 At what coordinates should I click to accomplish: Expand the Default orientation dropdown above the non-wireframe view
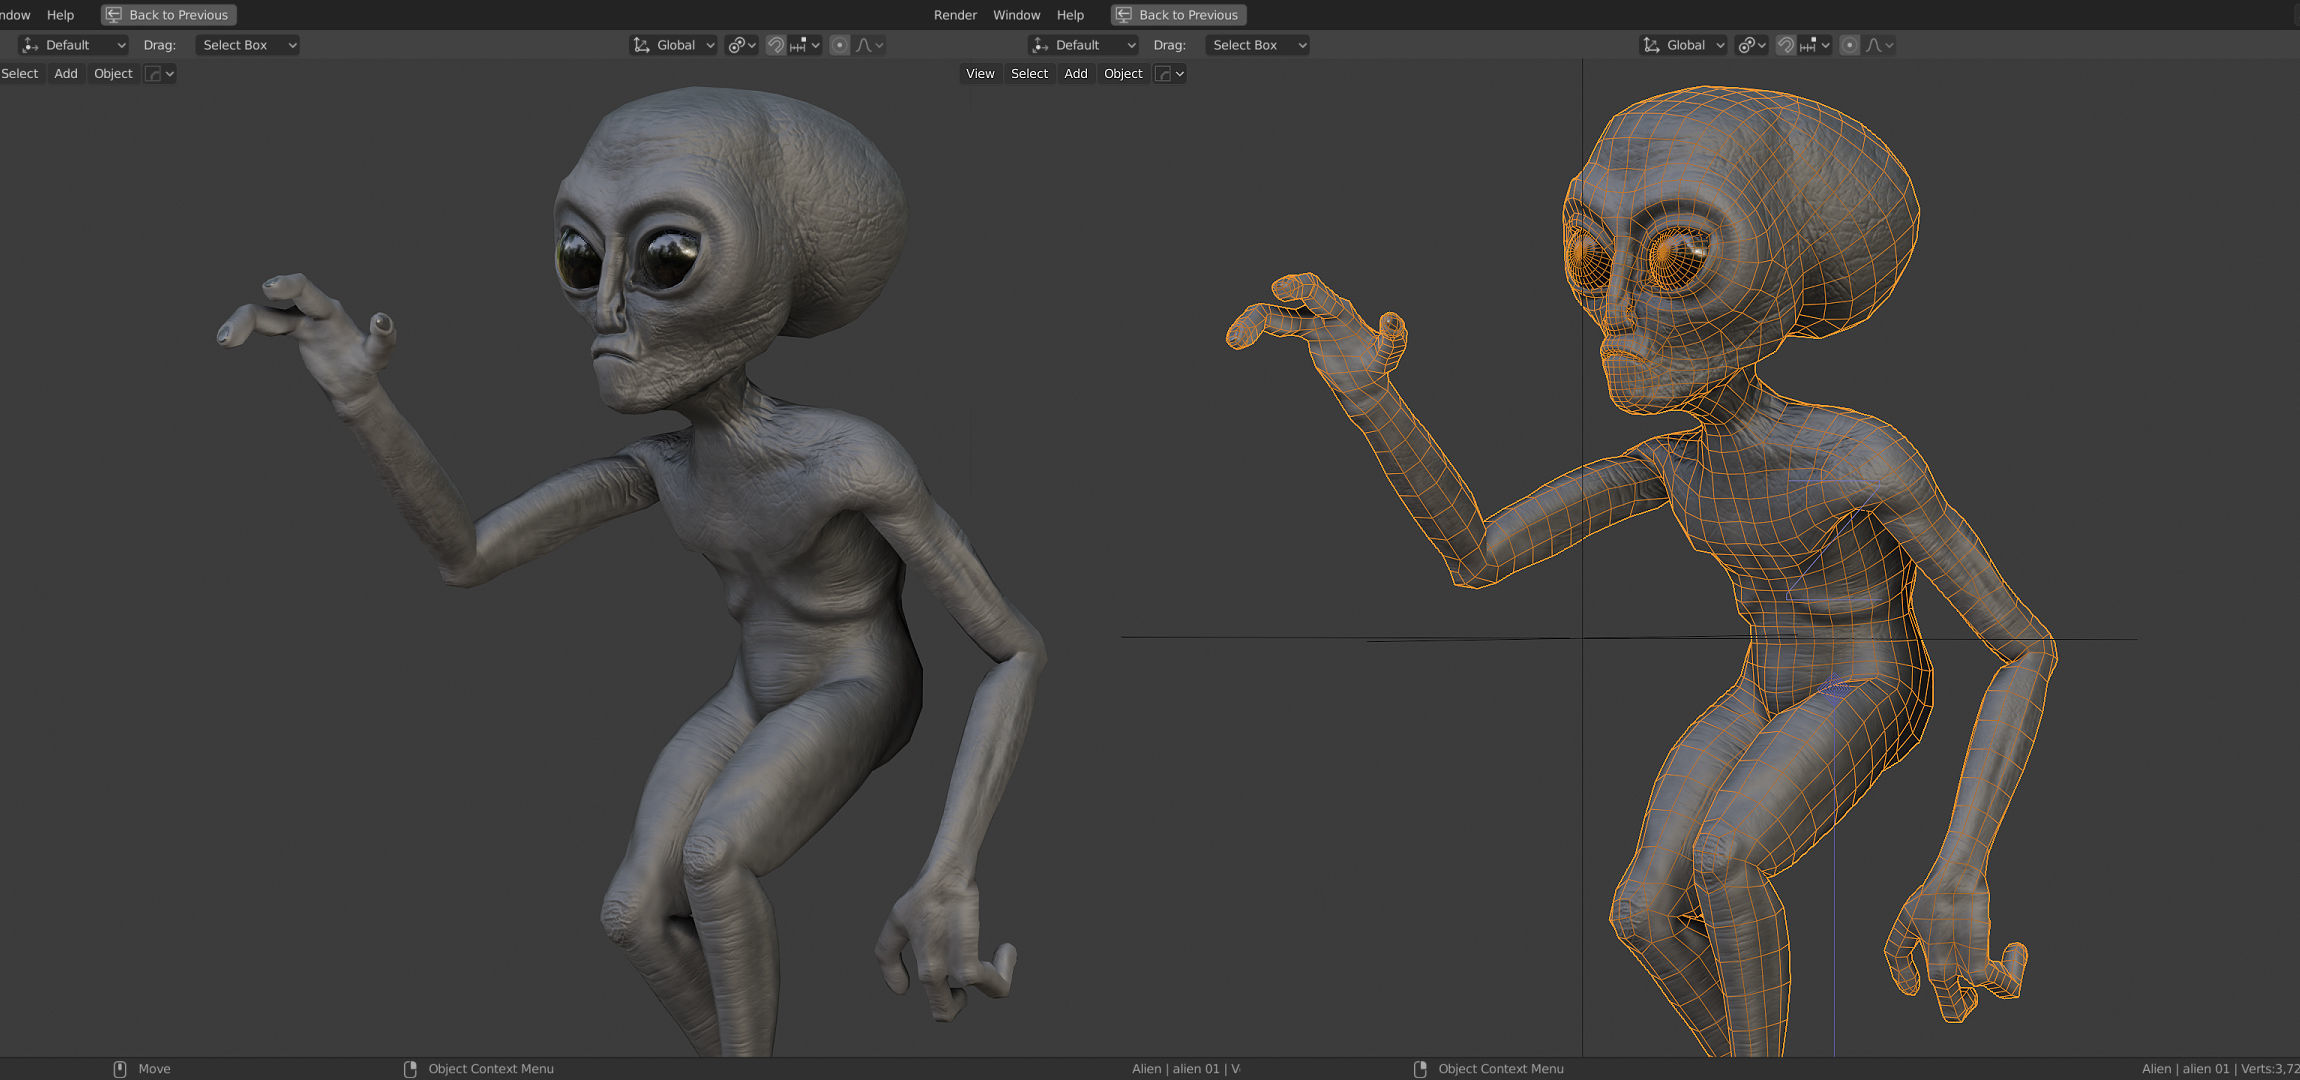pyautogui.click(x=74, y=45)
